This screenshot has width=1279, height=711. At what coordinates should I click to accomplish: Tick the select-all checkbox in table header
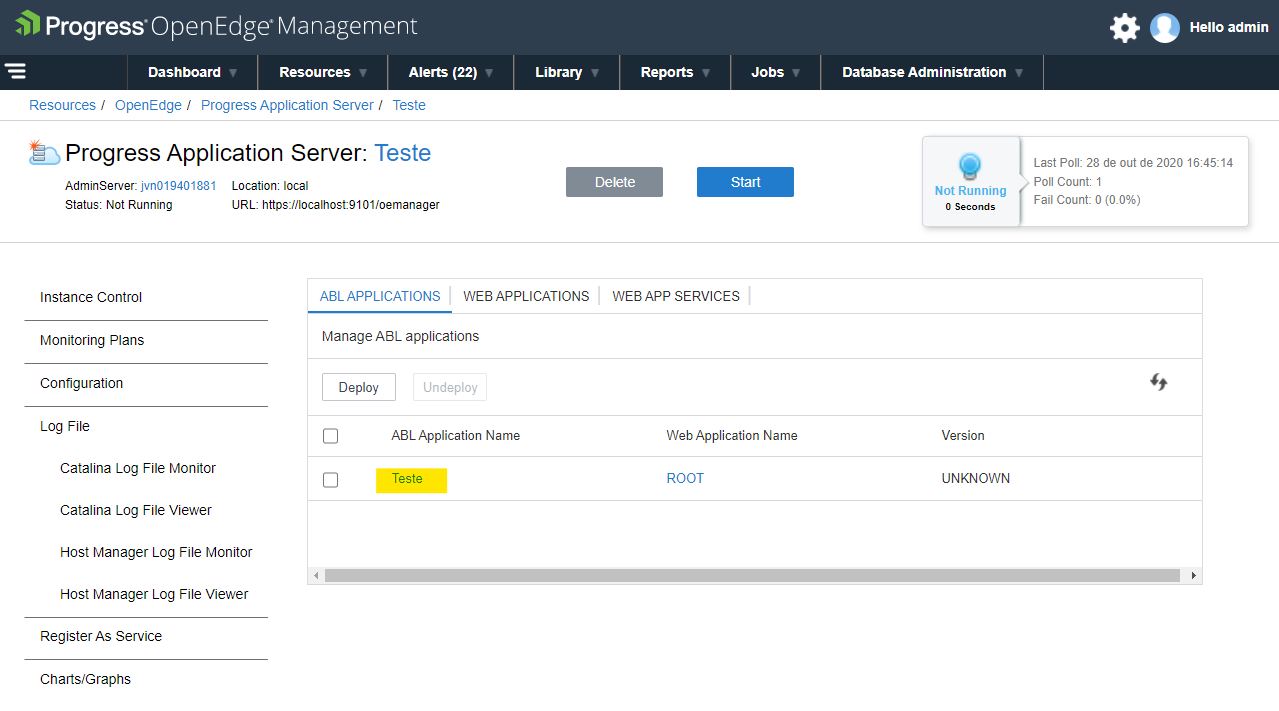point(331,436)
